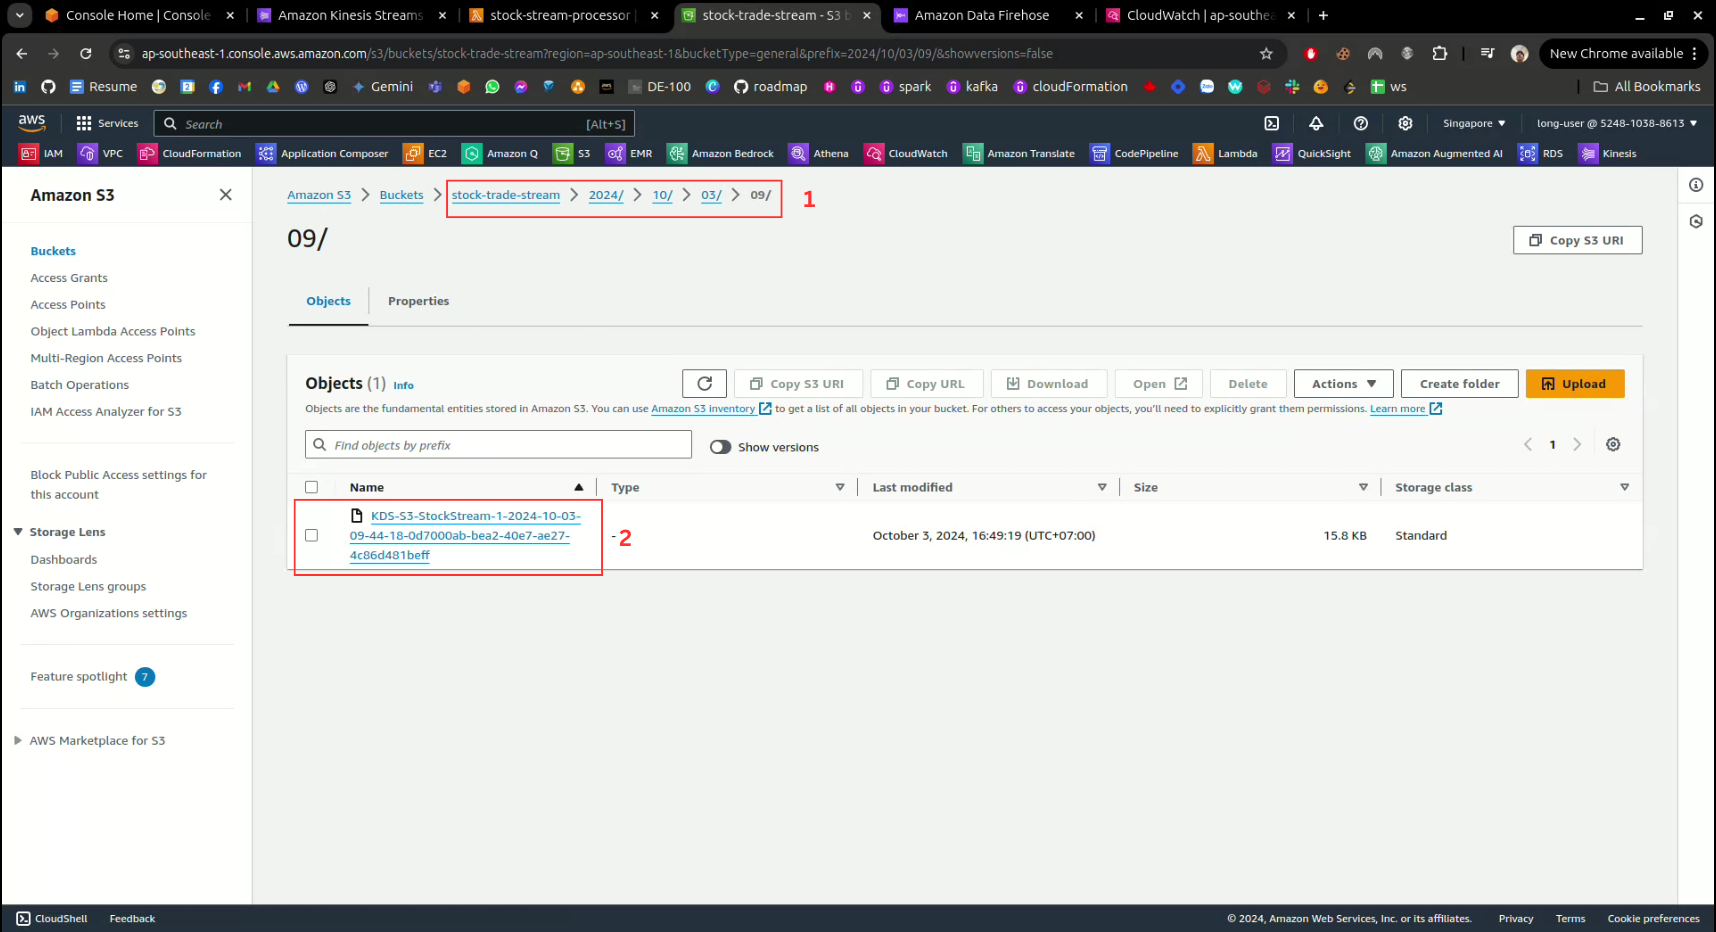
Task: Open stock-trade-stream breadcrumb link
Action: (x=505, y=195)
